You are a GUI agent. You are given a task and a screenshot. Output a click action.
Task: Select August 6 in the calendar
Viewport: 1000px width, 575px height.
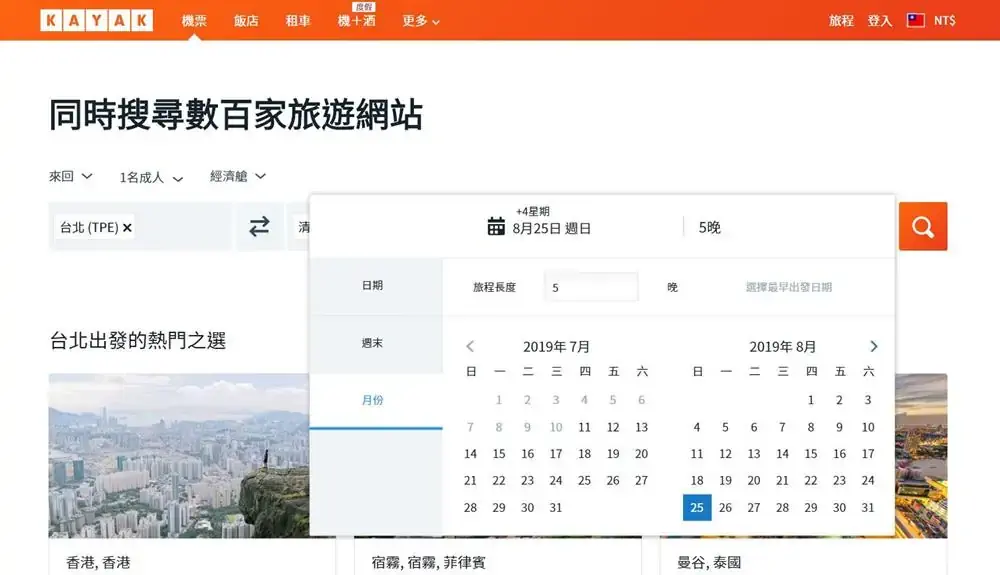[x=754, y=427]
